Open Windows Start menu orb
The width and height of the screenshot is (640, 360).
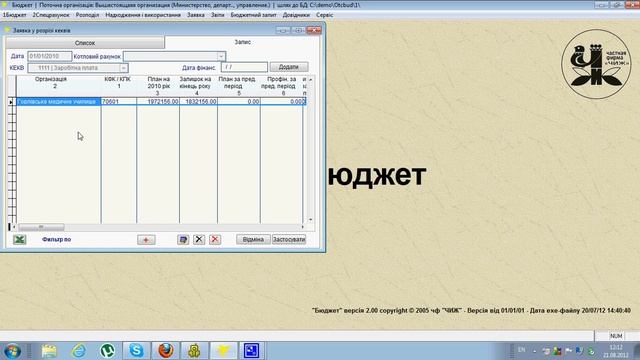(12, 351)
